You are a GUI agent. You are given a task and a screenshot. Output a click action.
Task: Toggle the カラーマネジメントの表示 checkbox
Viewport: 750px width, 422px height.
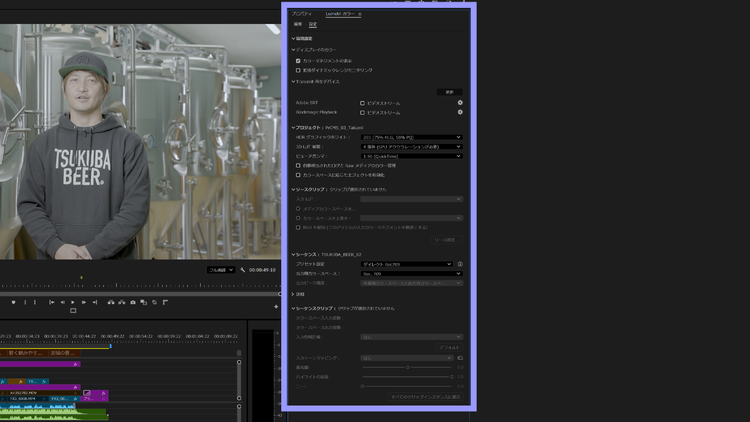pos(298,61)
